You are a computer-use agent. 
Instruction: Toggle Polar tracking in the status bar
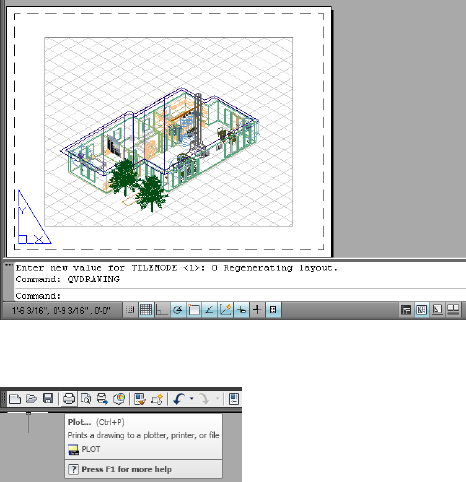pyautogui.click(x=178, y=310)
